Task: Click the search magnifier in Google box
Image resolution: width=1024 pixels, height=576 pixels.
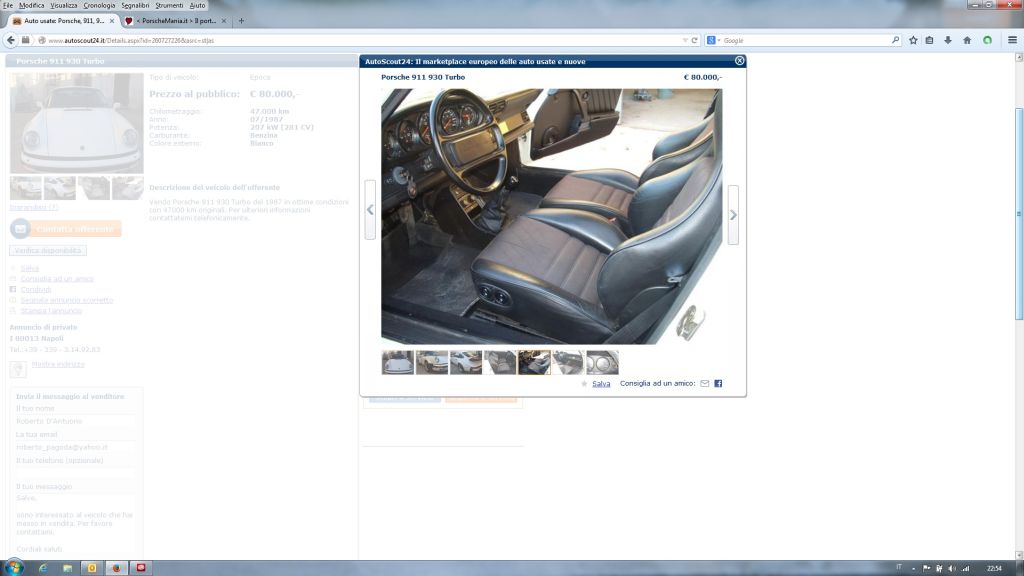Action: pos(895,40)
